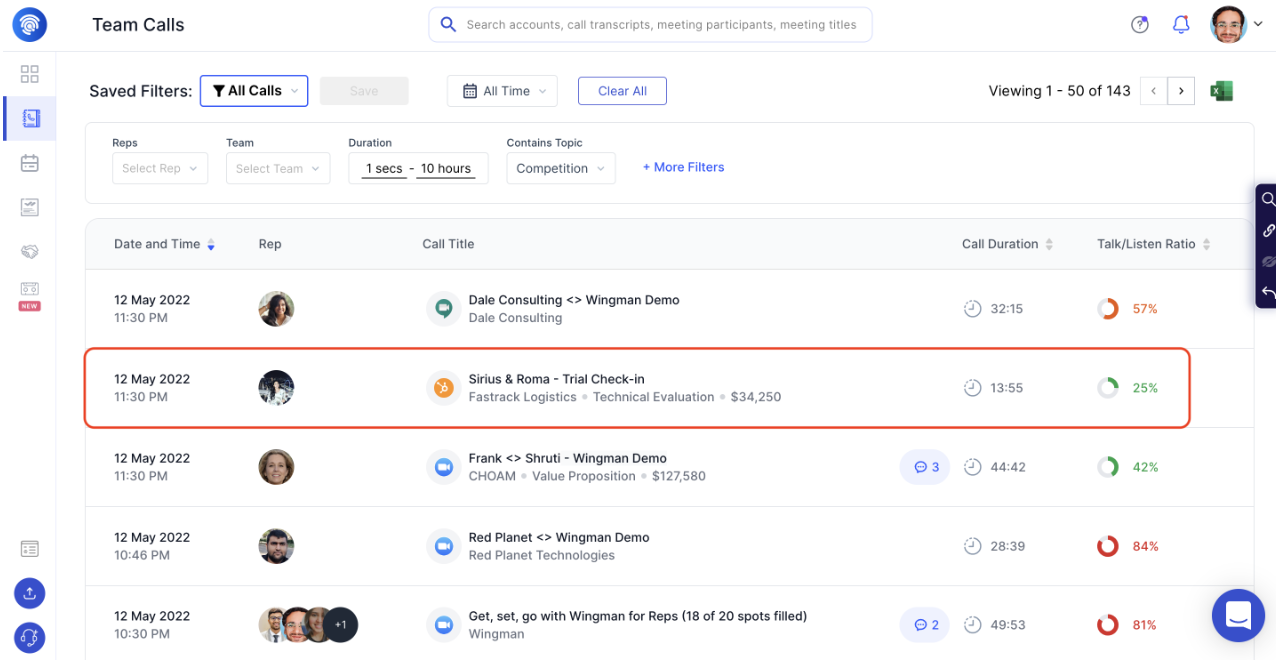
Task: Open the chat support bubble
Action: tap(1238, 615)
